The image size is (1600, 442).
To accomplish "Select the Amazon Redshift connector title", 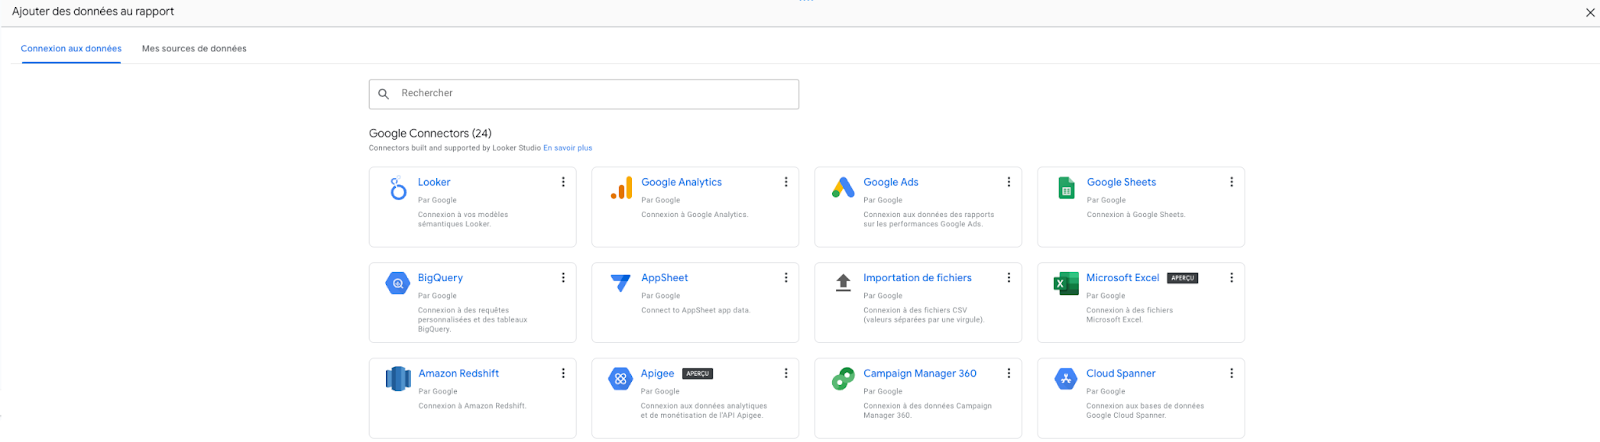I will tap(459, 373).
